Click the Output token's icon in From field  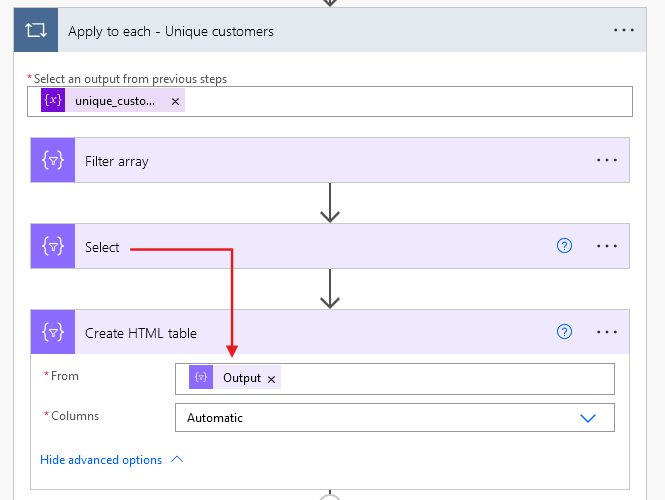click(201, 378)
